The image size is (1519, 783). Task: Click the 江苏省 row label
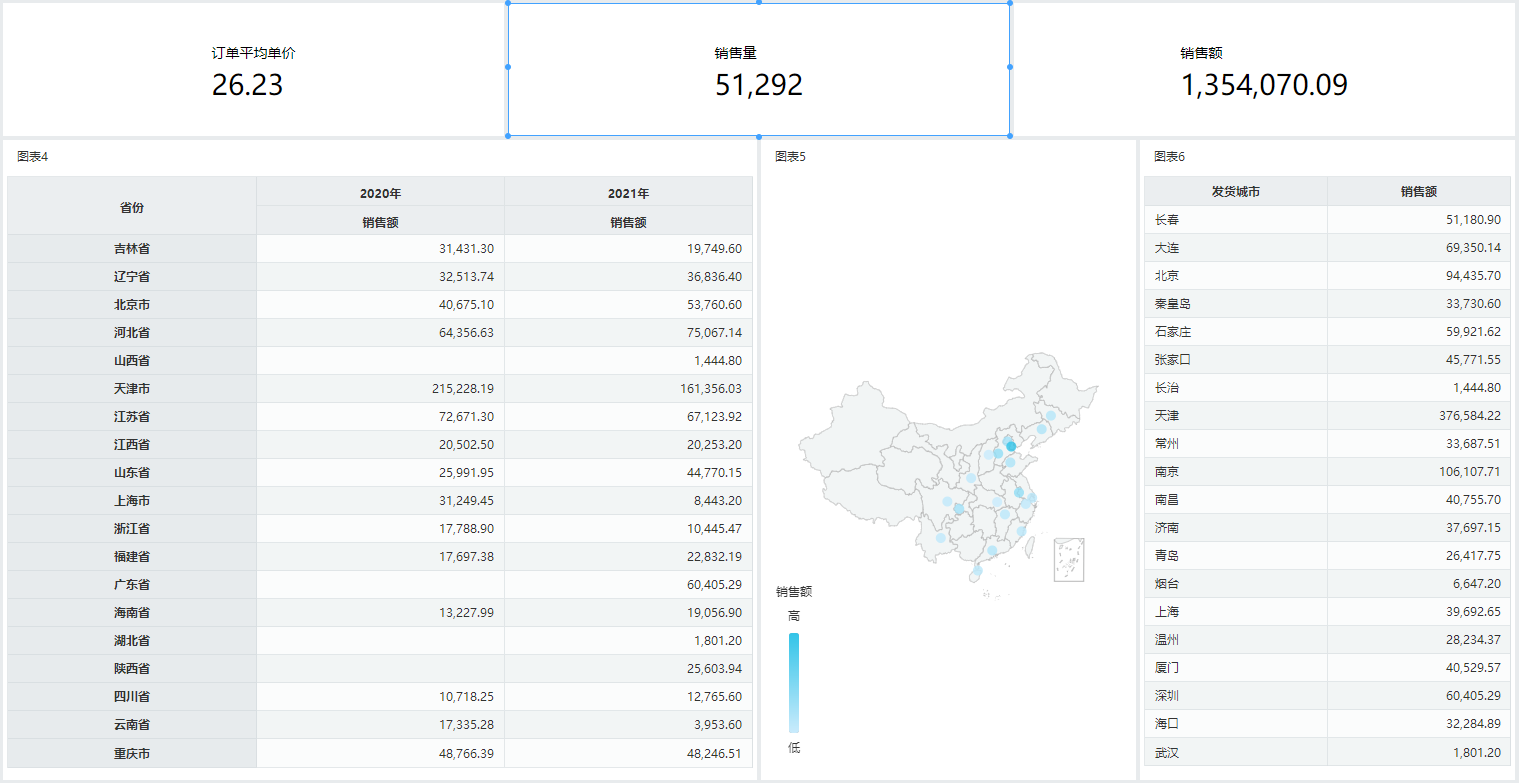pos(132,416)
